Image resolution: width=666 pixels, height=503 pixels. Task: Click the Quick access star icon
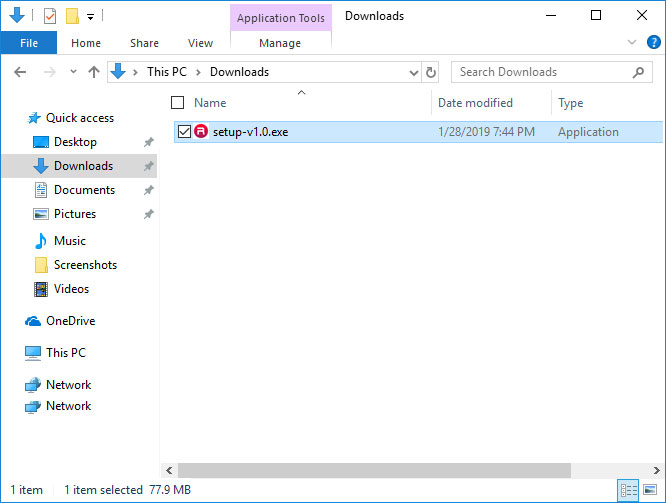coord(34,118)
